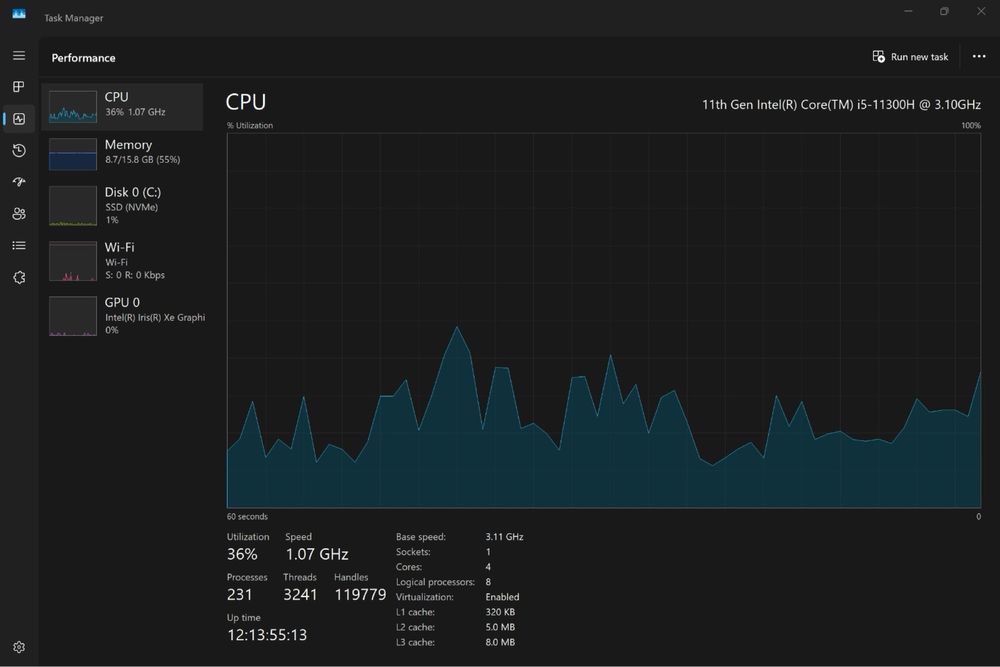Click the i5-11300H processor name text
This screenshot has height=667, width=1000.
tap(841, 105)
